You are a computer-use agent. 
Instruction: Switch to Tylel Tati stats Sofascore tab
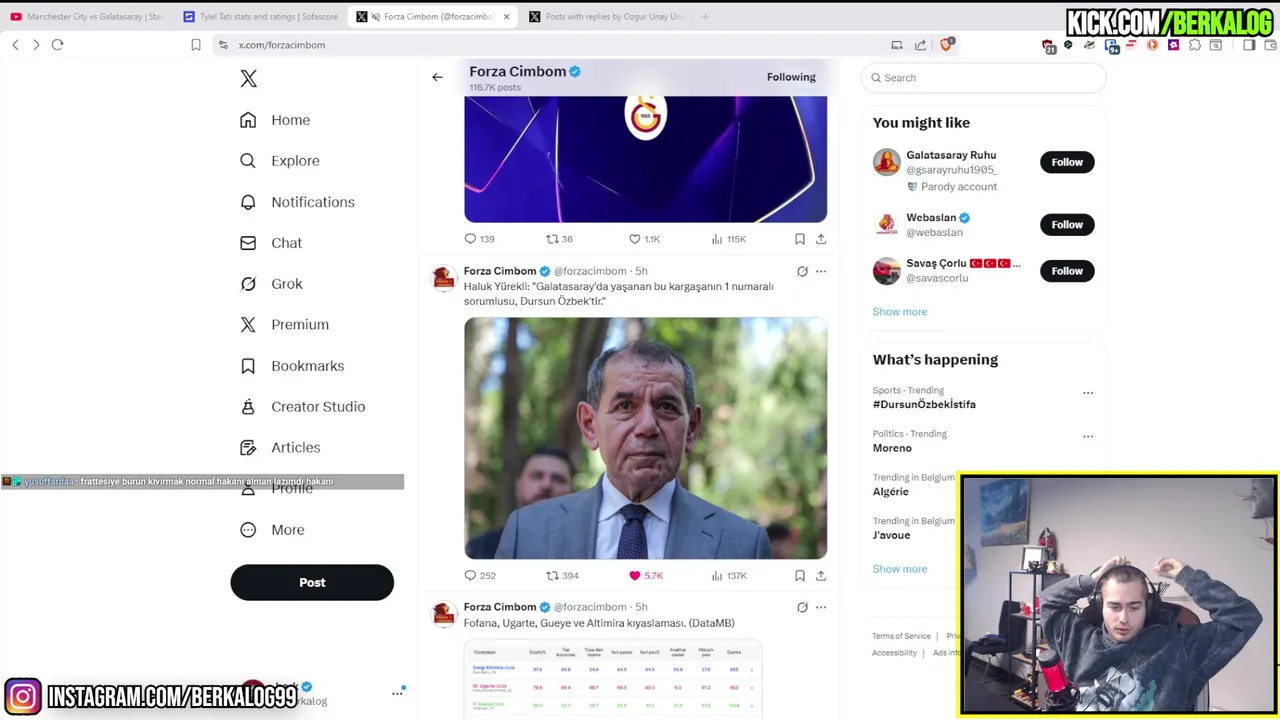(260, 17)
